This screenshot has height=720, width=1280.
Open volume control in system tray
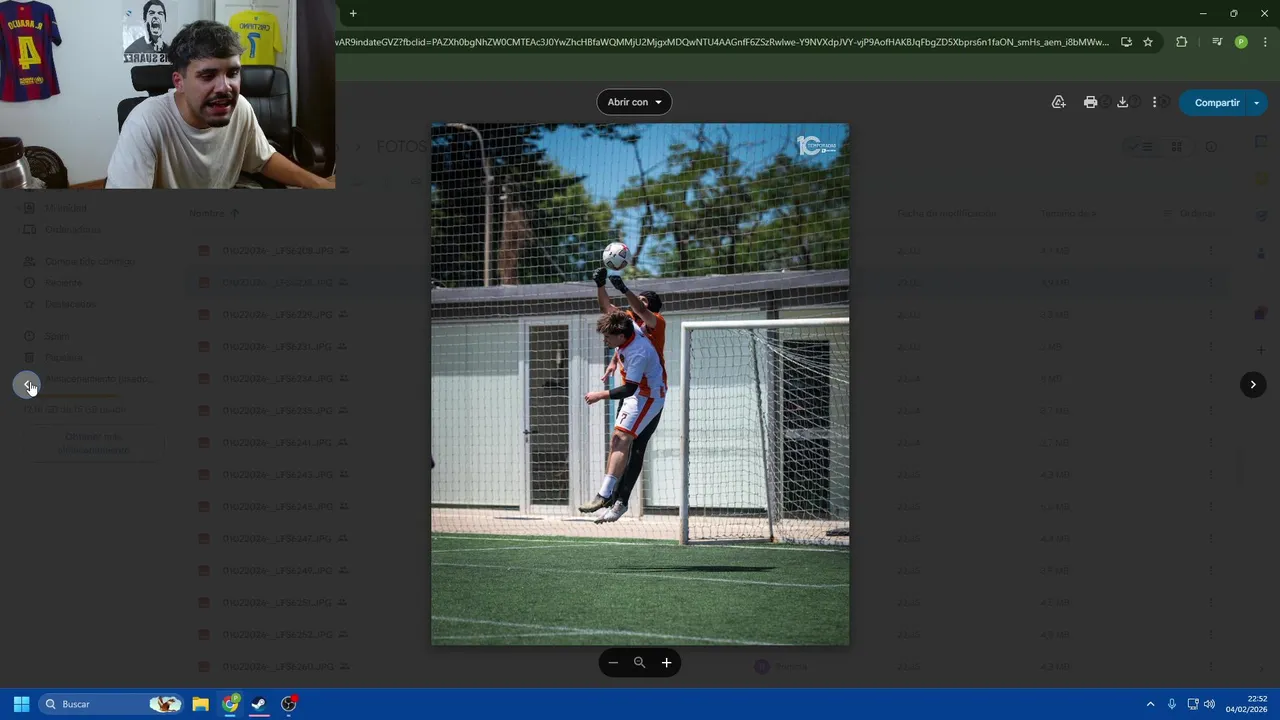[1210, 704]
